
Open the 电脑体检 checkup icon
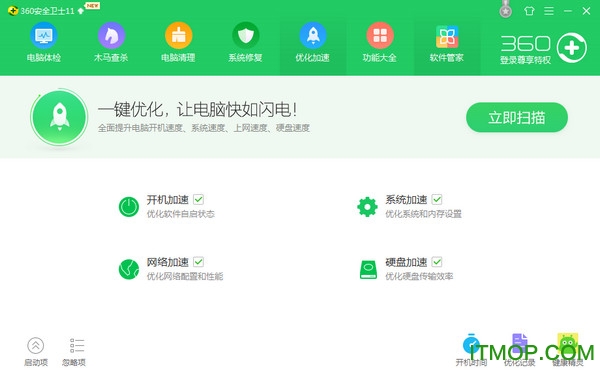coord(44,36)
